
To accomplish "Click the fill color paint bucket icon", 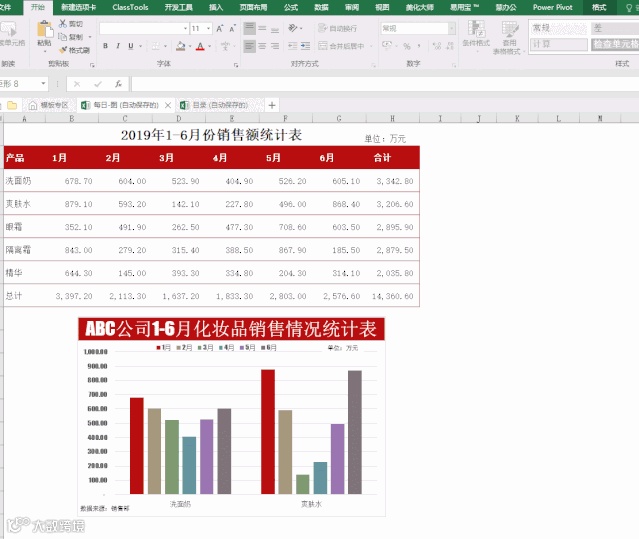I will (x=181, y=46).
